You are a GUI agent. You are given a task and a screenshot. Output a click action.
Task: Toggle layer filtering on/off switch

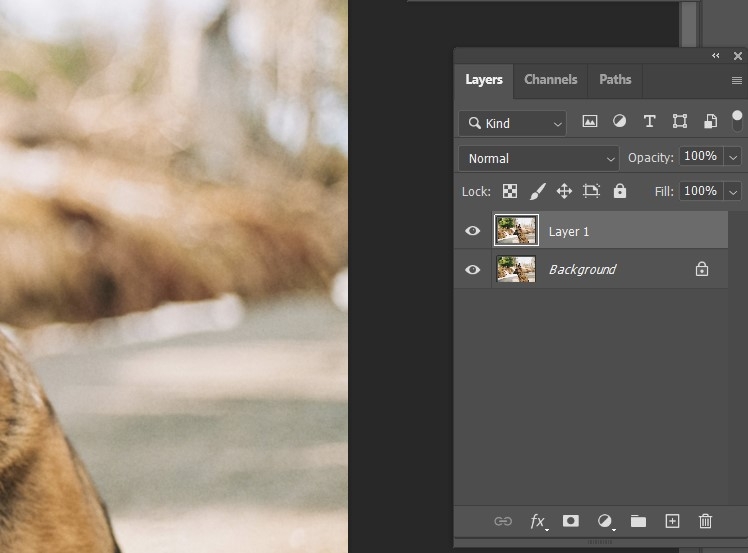point(737,121)
